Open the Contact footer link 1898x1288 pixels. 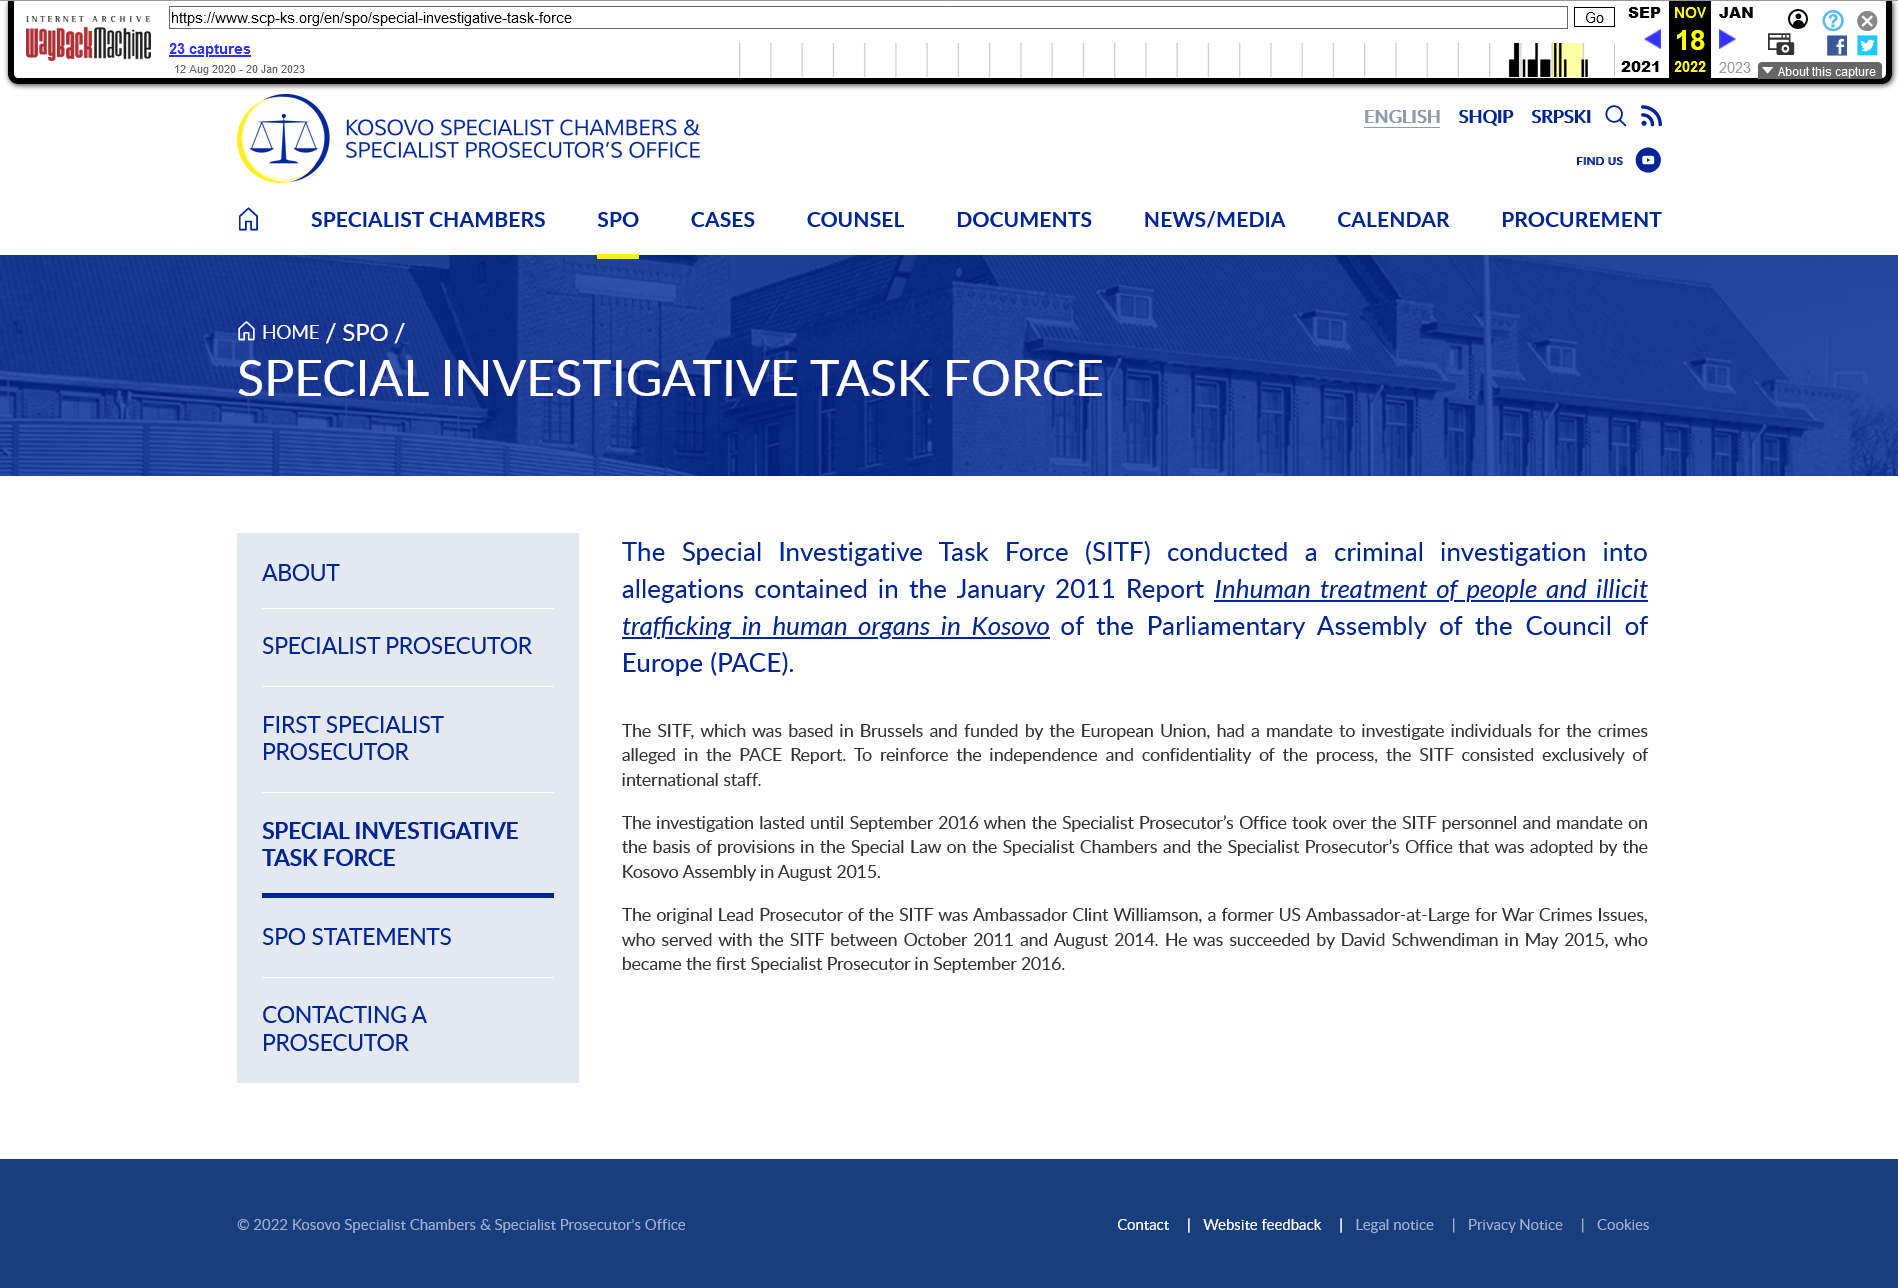coord(1143,1225)
